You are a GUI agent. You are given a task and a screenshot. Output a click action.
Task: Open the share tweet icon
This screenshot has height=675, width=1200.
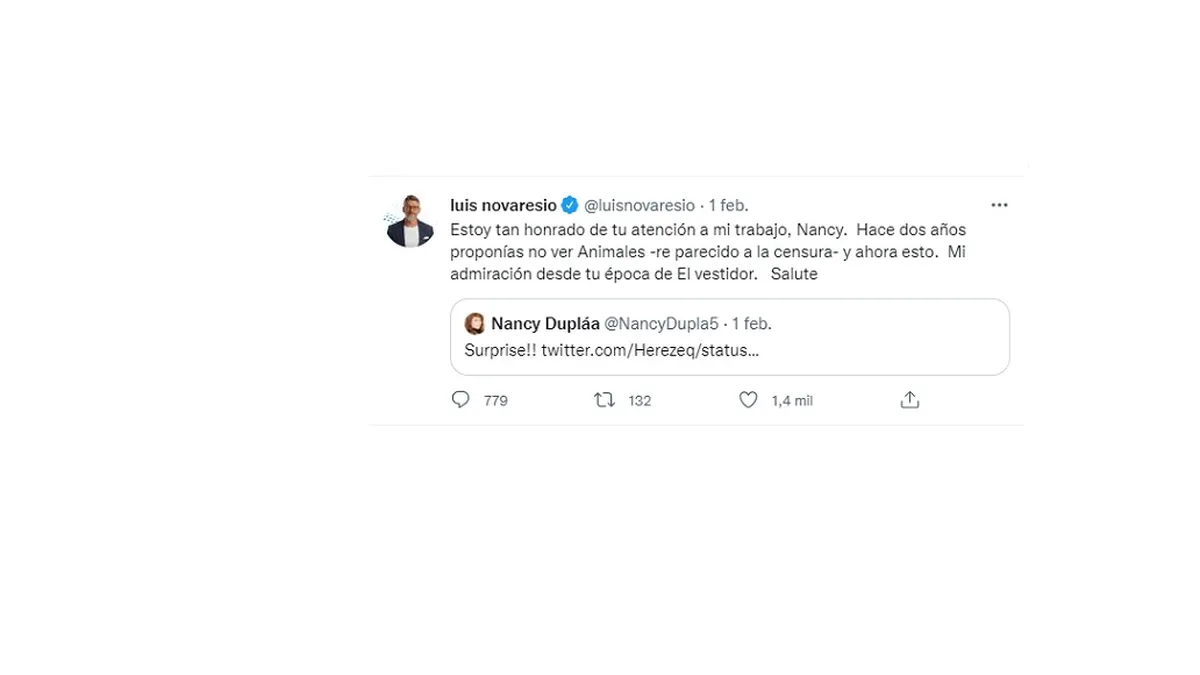pos(909,400)
